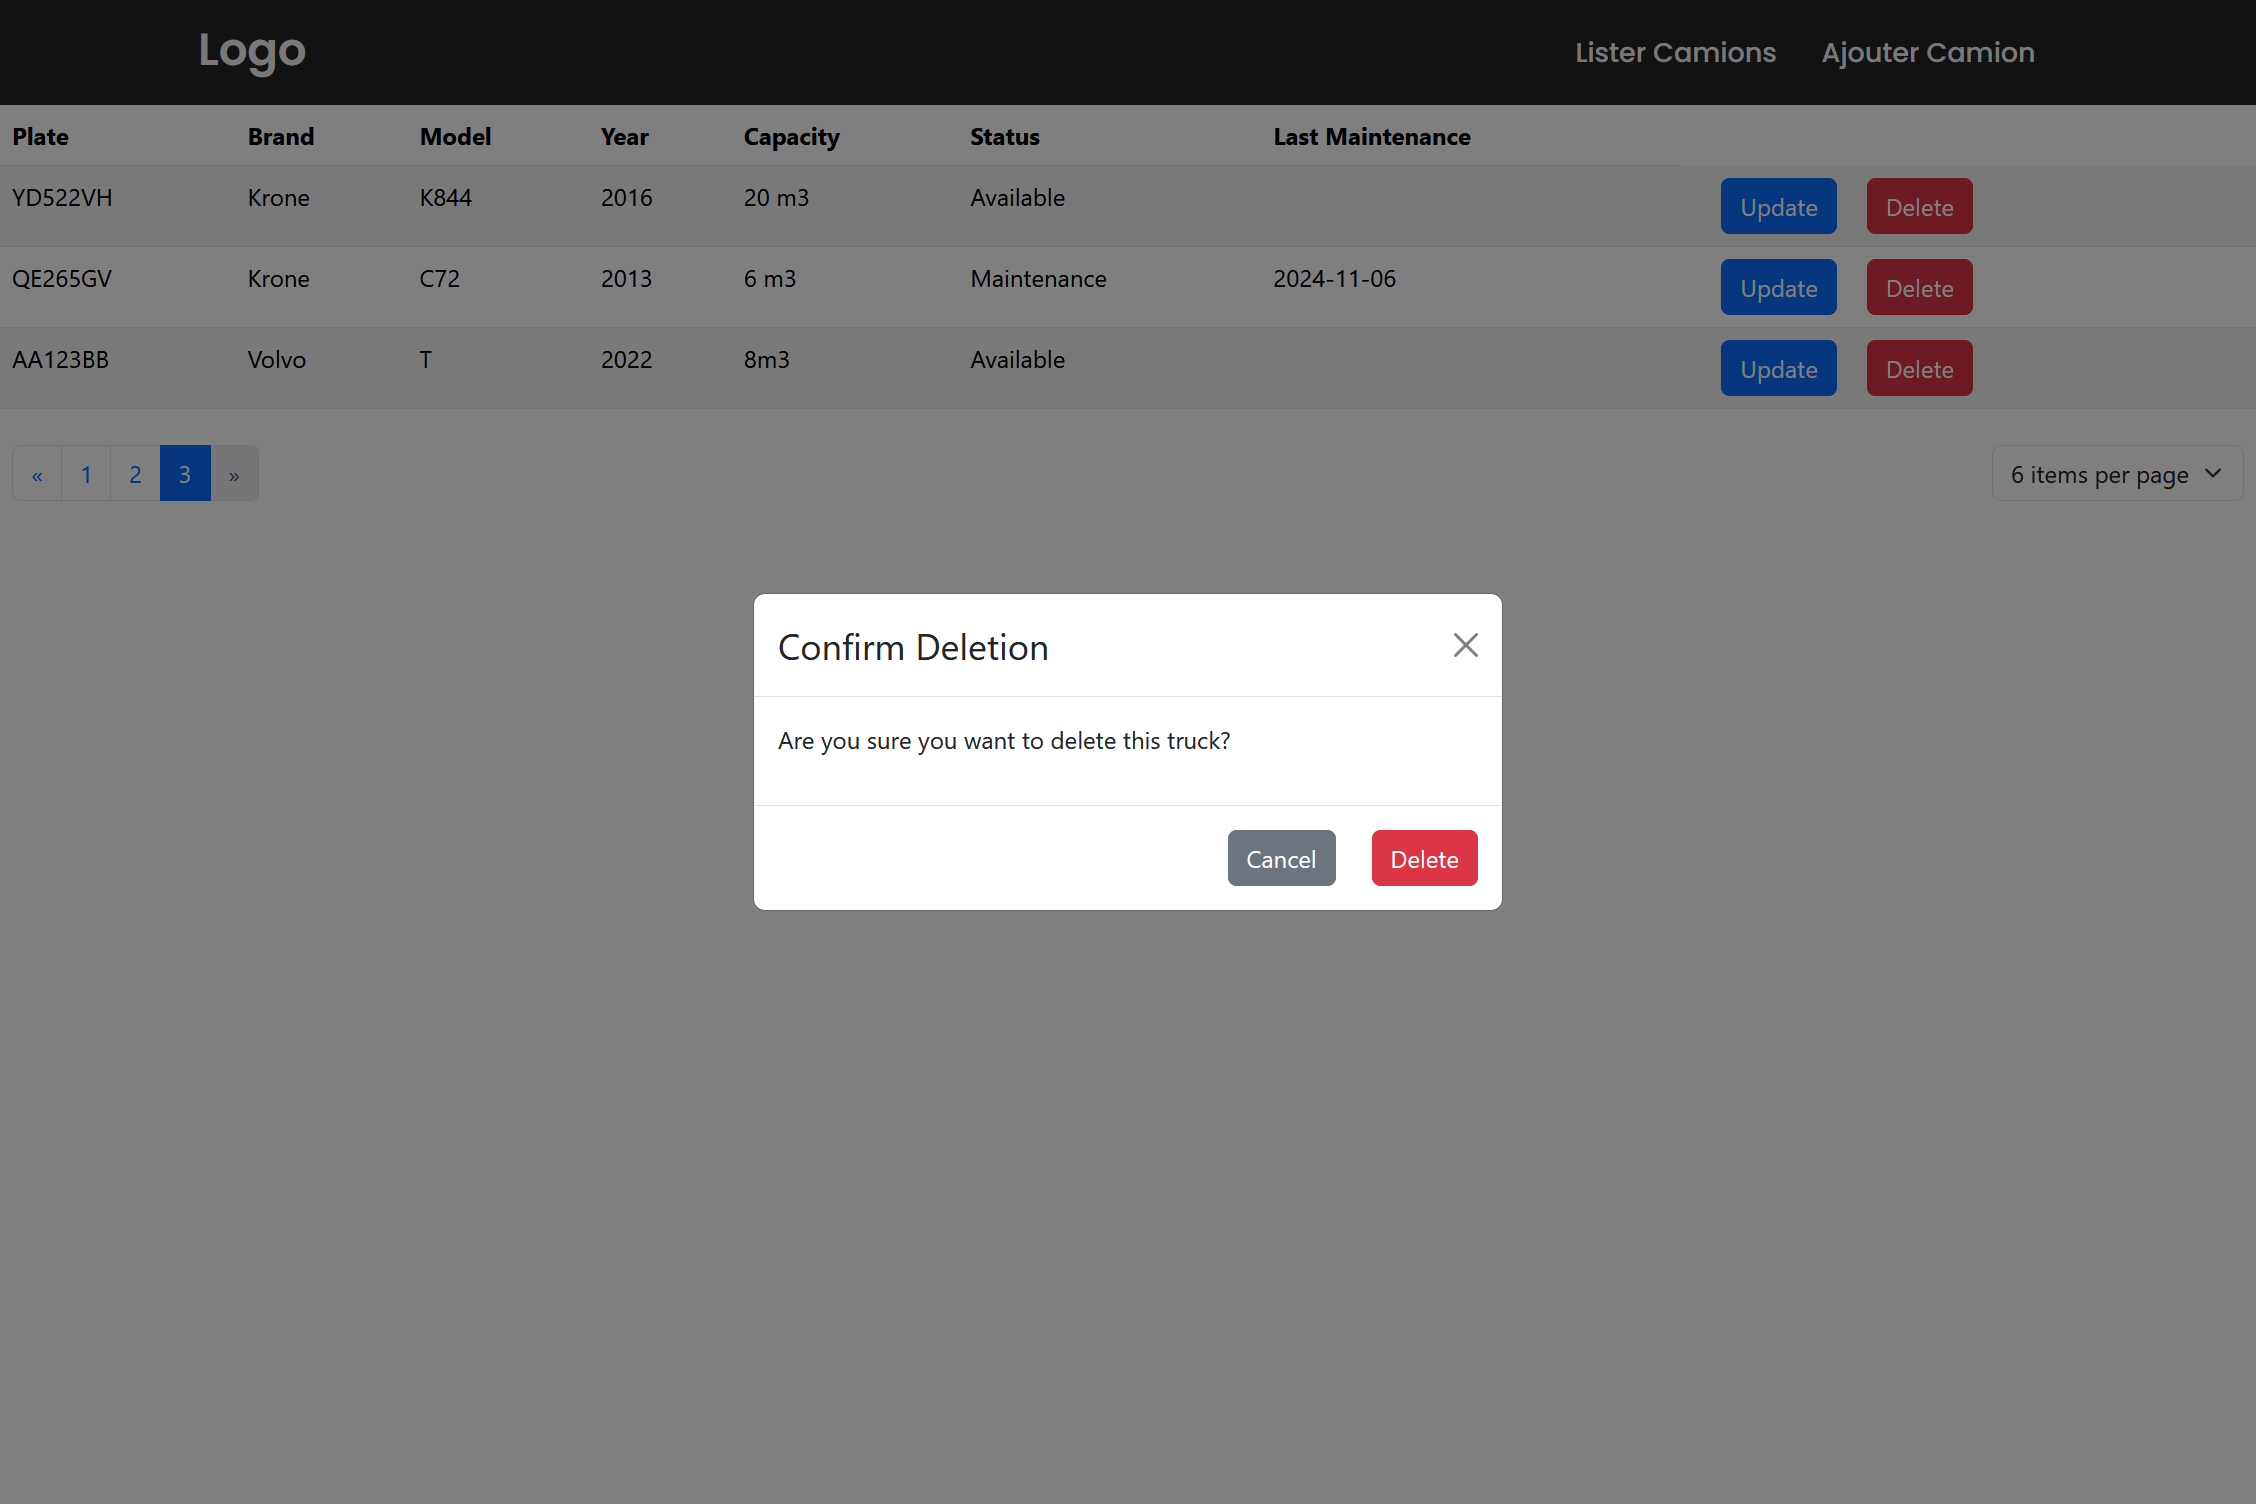Close the Confirm Deletion dialog

coord(1464,643)
